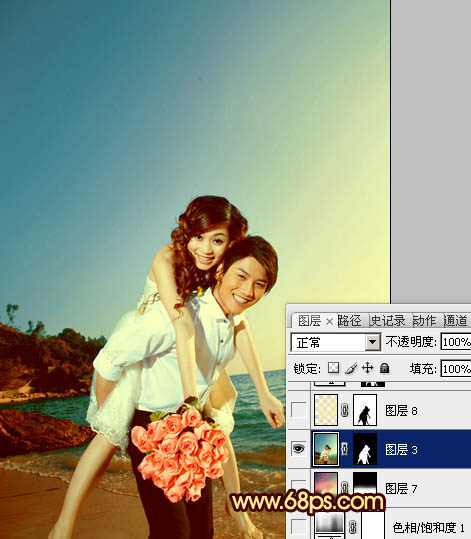This screenshot has width=471, height=539.
Task: Click the lock image pixels brush icon
Action: point(351,368)
